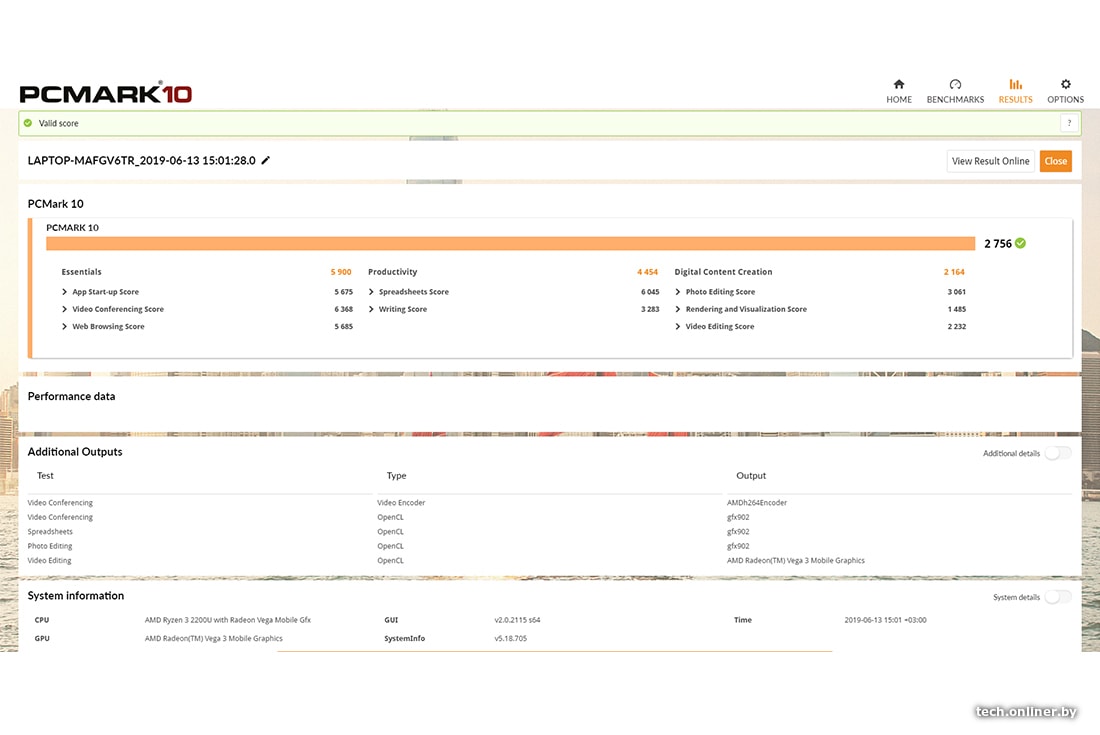The width and height of the screenshot is (1100, 735).
Task: Expand Video Editing Score
Action: pos(678,327)
